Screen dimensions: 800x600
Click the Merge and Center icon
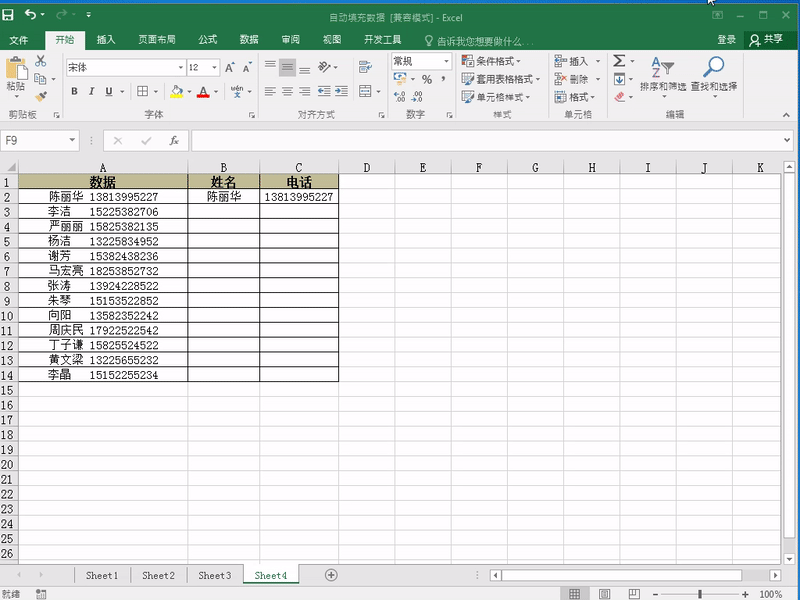[x=365, y=91]
